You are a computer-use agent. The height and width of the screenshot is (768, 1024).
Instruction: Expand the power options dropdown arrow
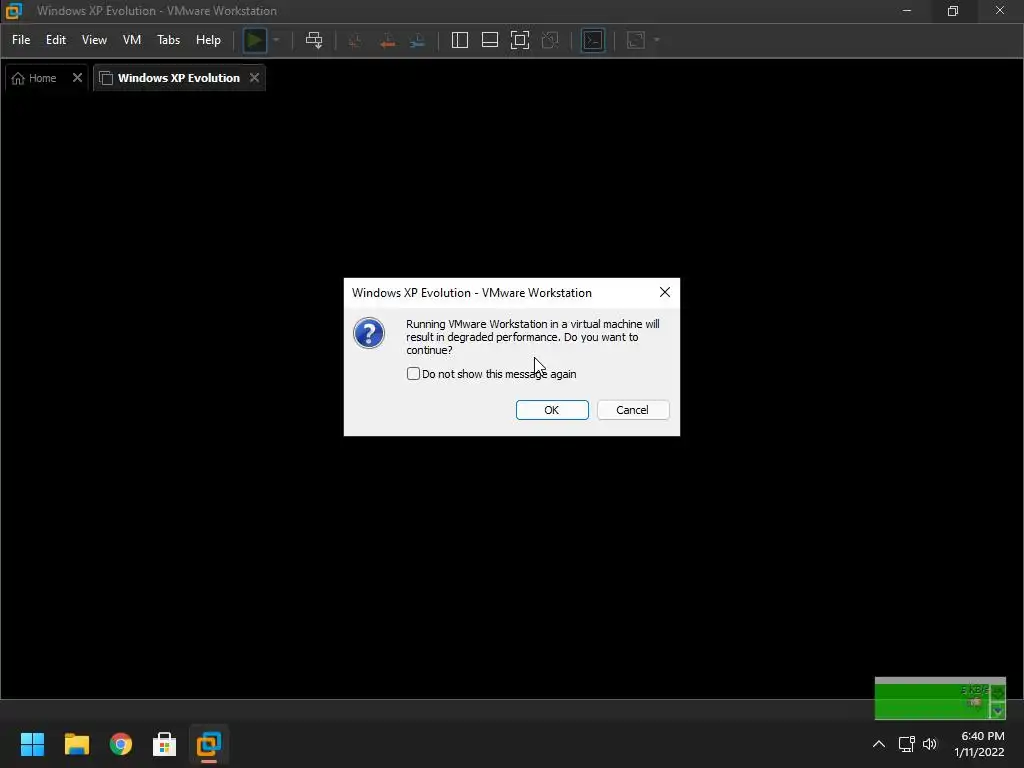276,40
